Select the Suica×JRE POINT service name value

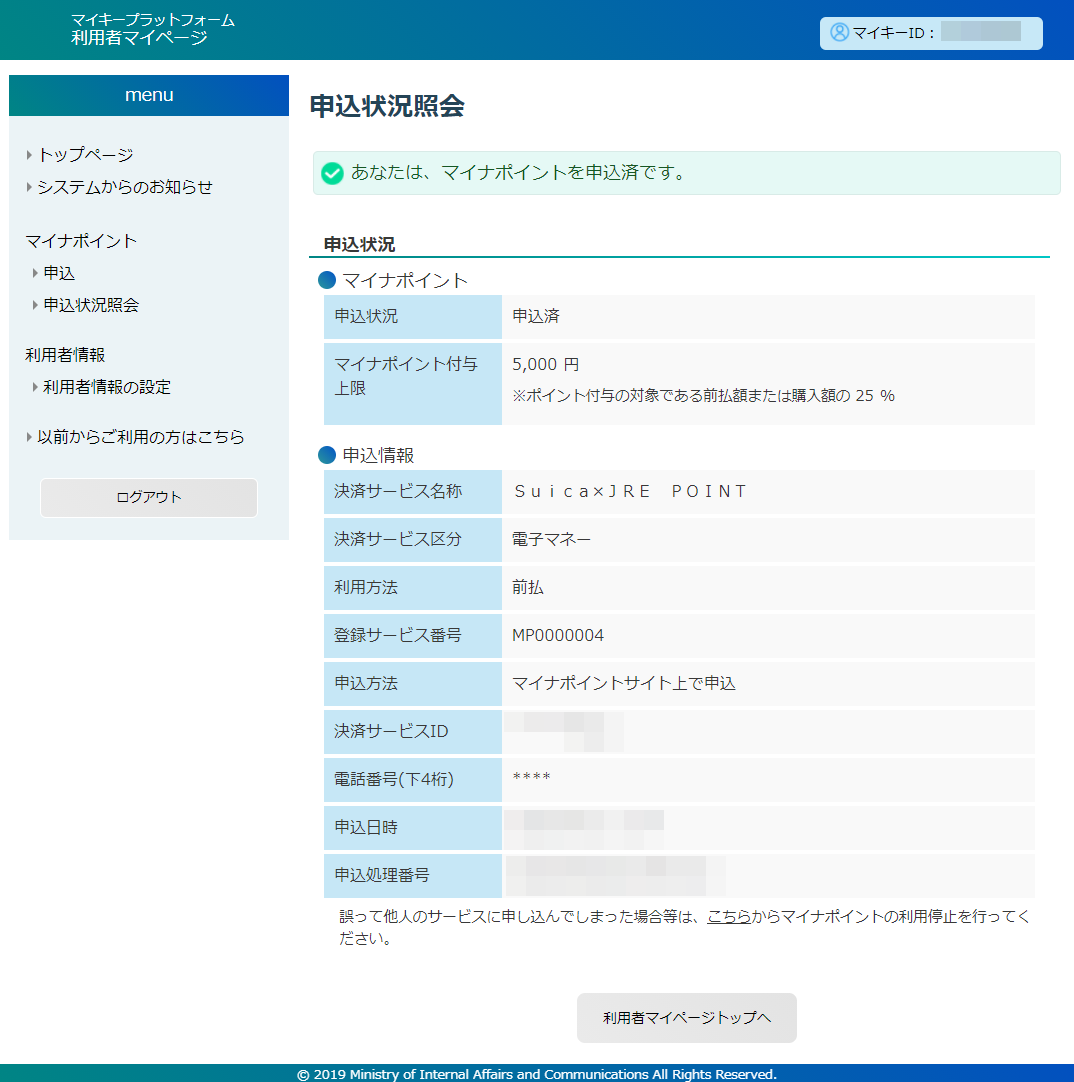629,491
